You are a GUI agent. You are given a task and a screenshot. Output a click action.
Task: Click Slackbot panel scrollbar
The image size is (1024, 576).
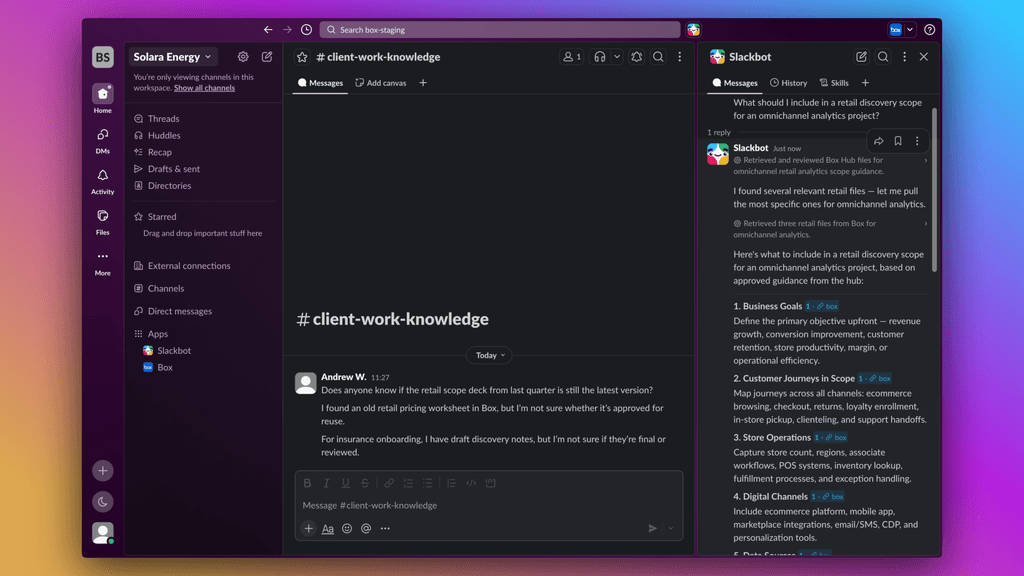tap(934, 189)
